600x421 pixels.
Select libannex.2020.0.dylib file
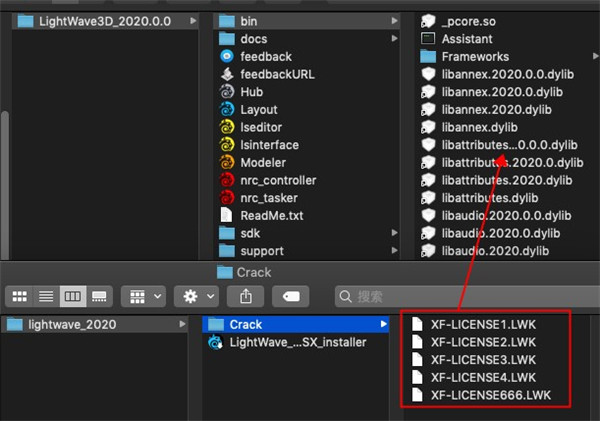tap(492, 92)
